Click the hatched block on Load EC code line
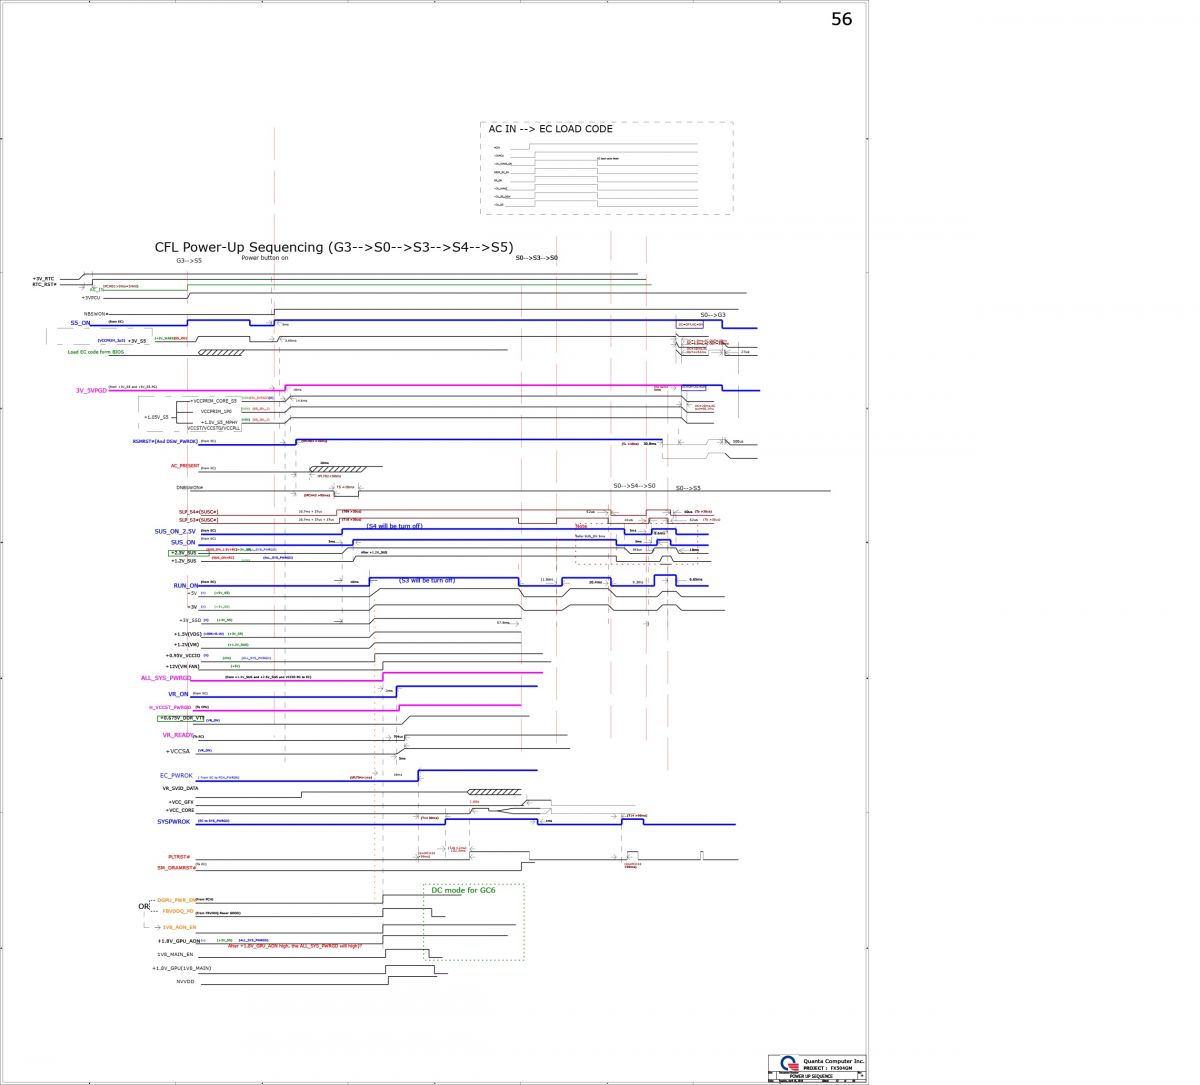This screenshot has width=1200, height=1085. point(221,352)
